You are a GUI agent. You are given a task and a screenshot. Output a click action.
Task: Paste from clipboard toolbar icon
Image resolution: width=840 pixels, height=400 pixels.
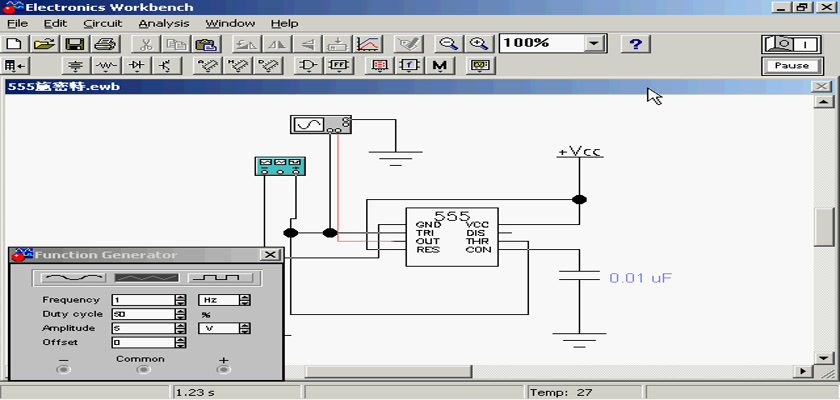pyautogui.click(x=205, y=44)
